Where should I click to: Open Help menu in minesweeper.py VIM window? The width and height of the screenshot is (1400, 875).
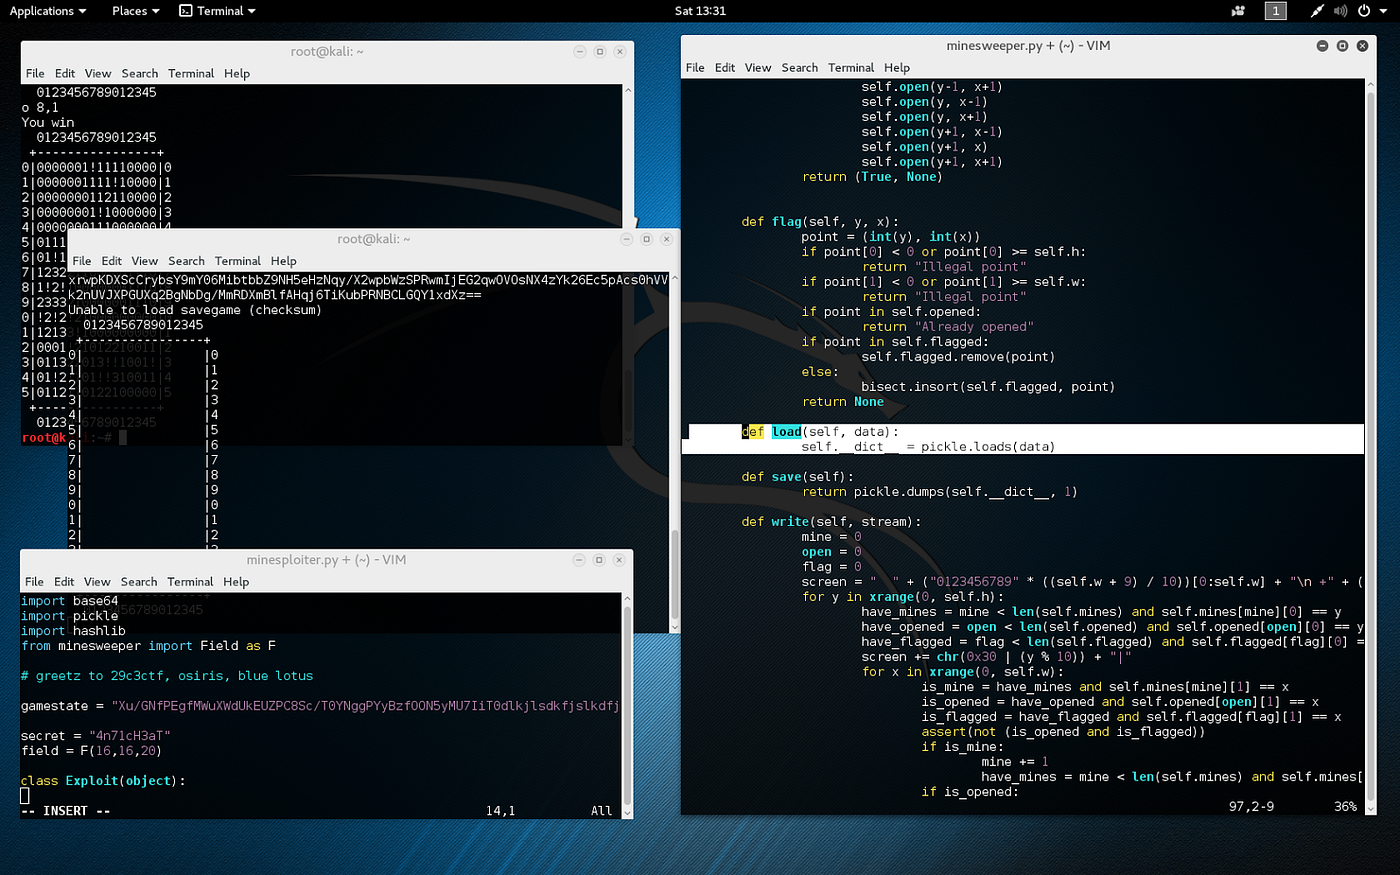click(897, 68)
